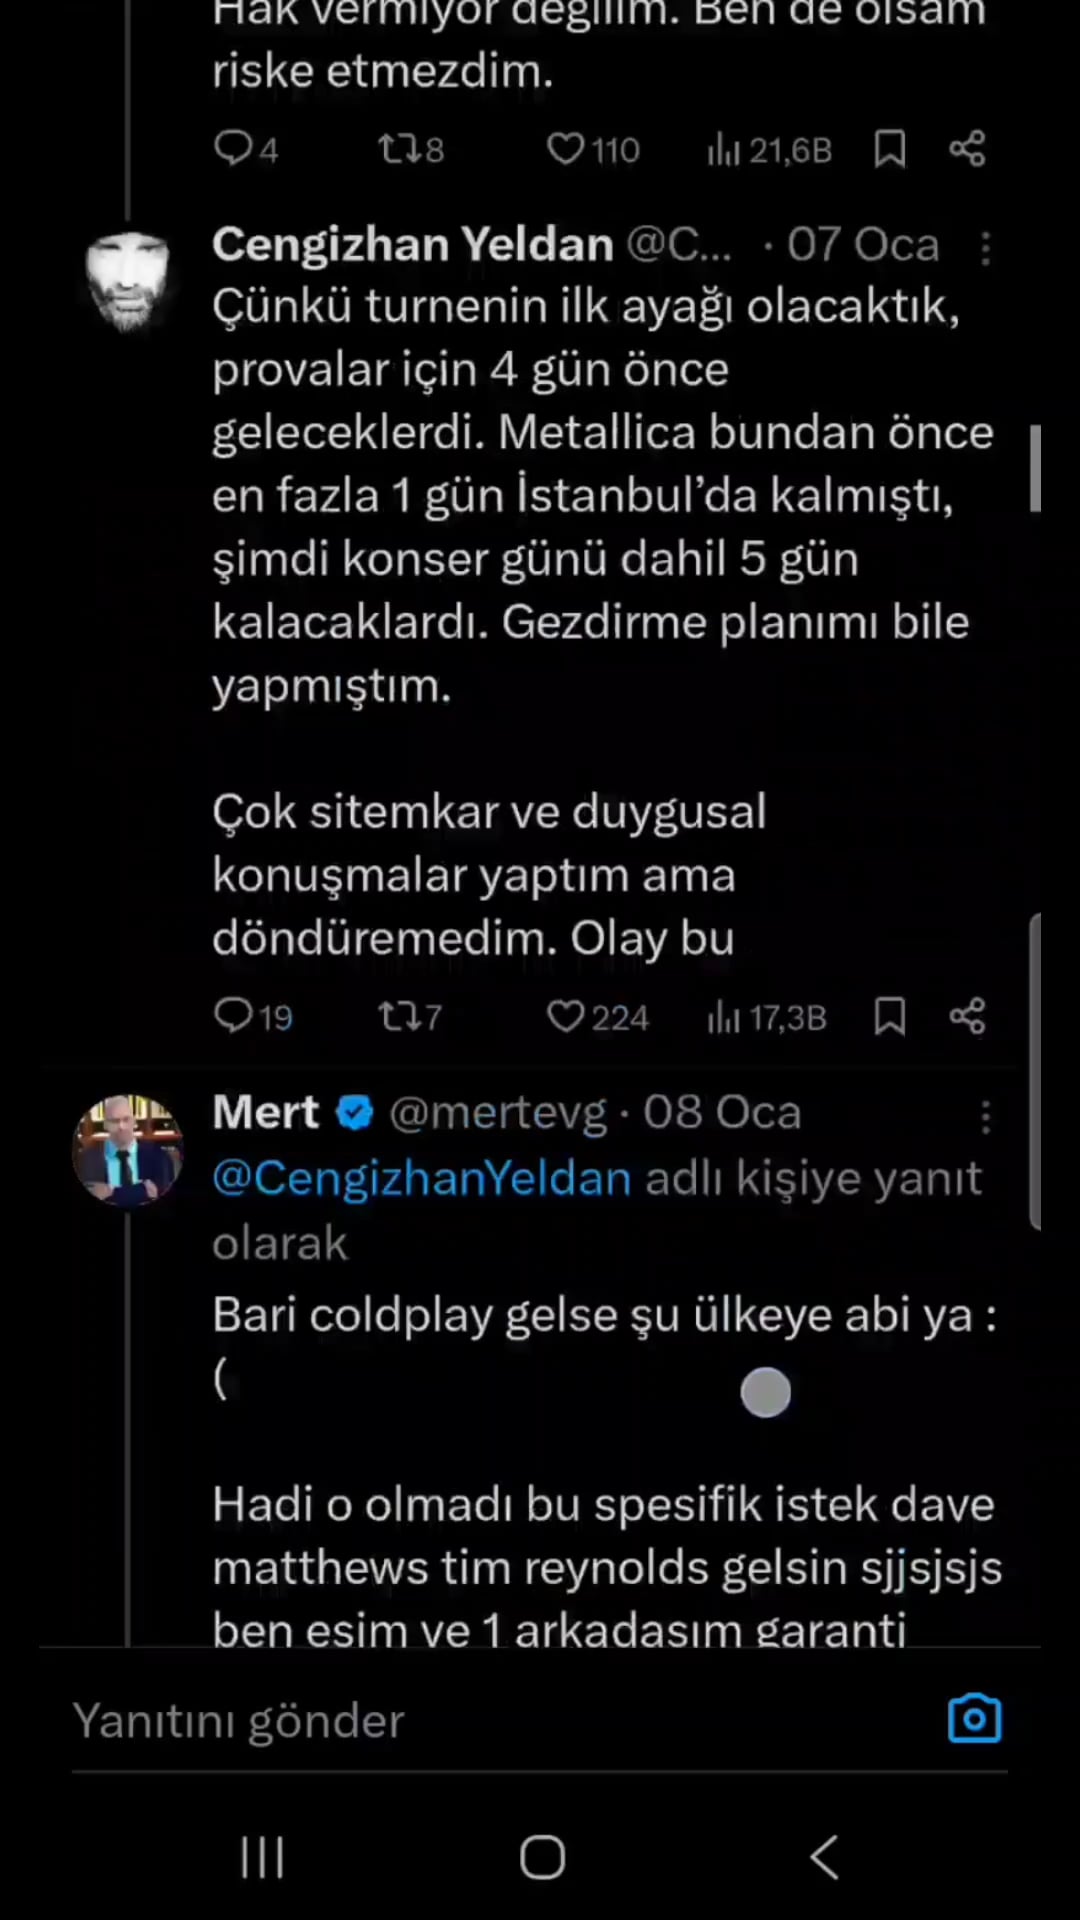Bookmark the tweet with 110 likes
The image size is (1080, 1920).
890,149
